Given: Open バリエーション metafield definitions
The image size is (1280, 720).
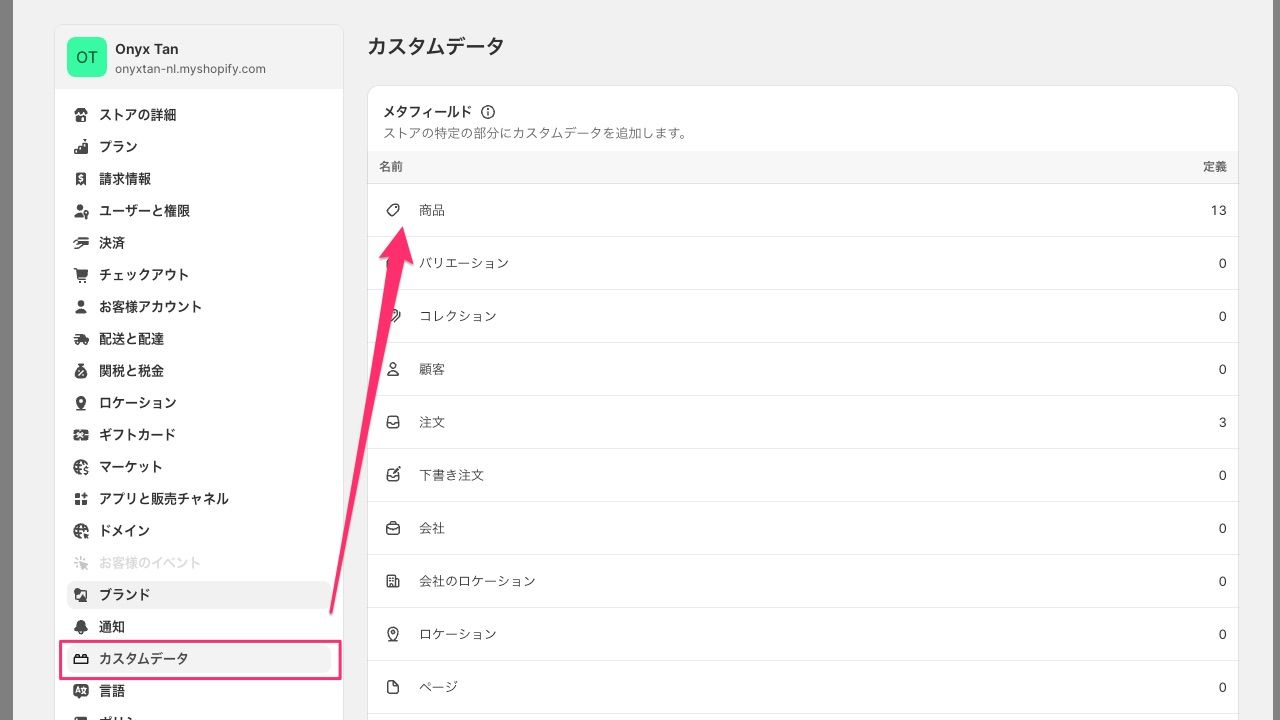Looking at the screenshot, I should pyautogui.click(x=803, y=263).
